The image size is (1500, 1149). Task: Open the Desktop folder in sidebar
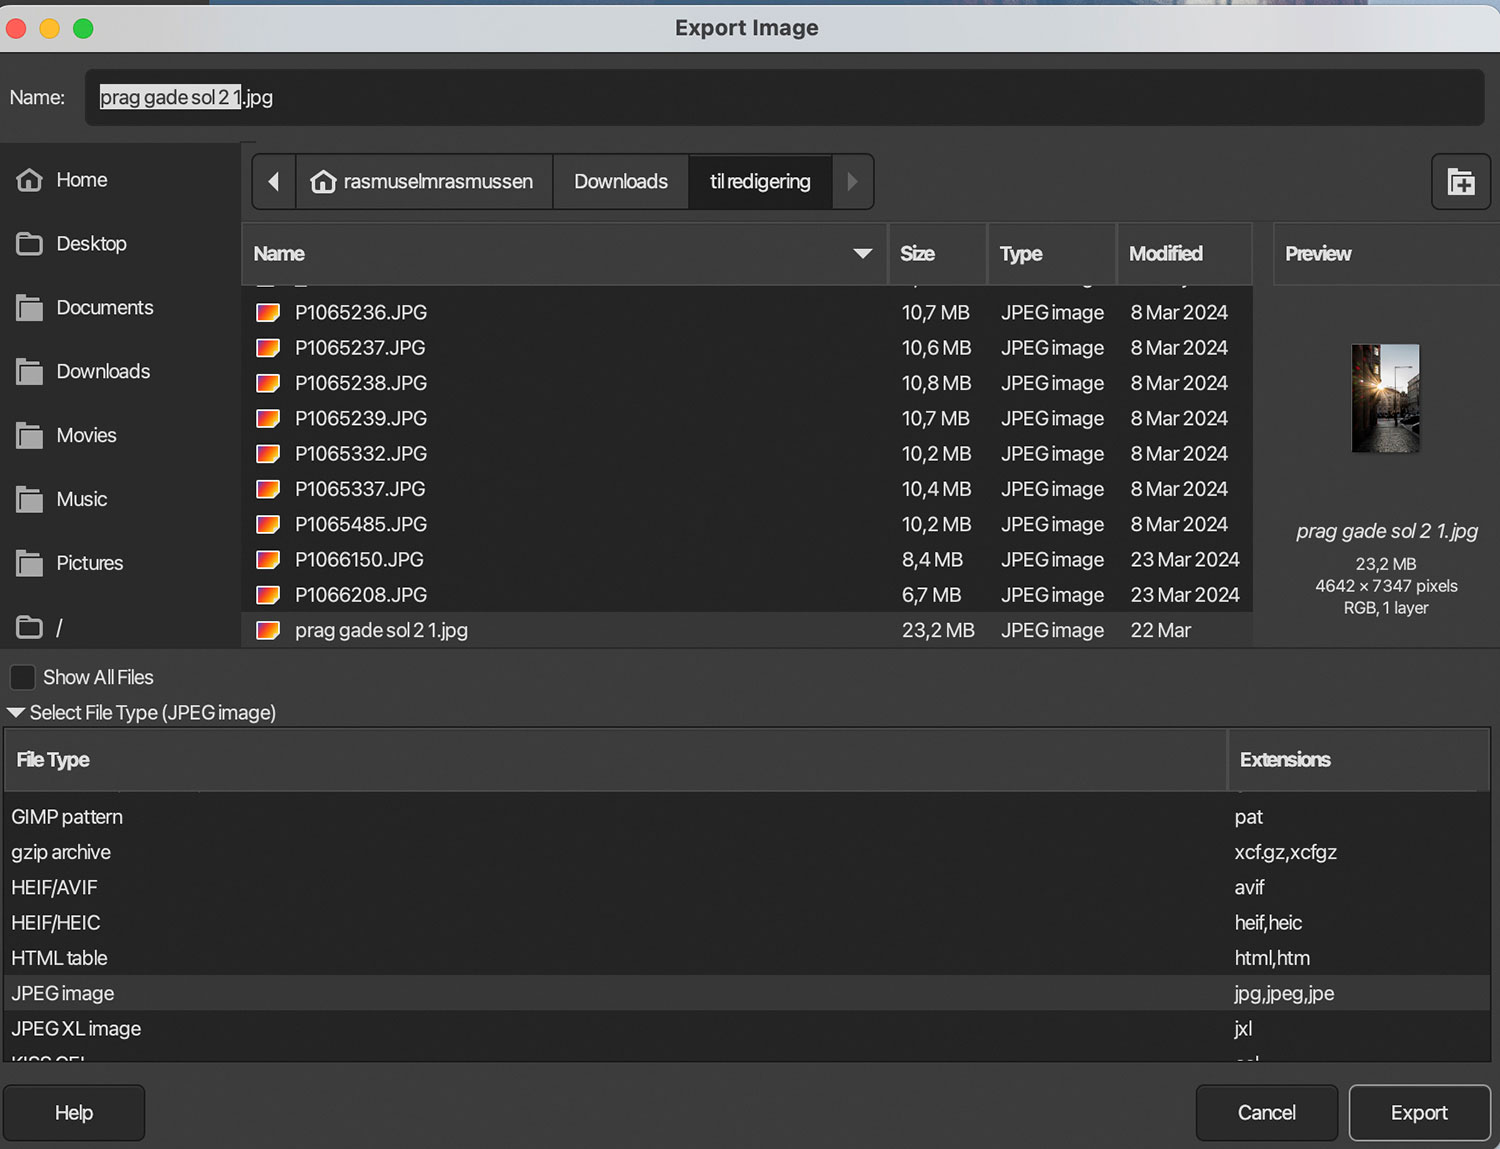click(90, 244)
